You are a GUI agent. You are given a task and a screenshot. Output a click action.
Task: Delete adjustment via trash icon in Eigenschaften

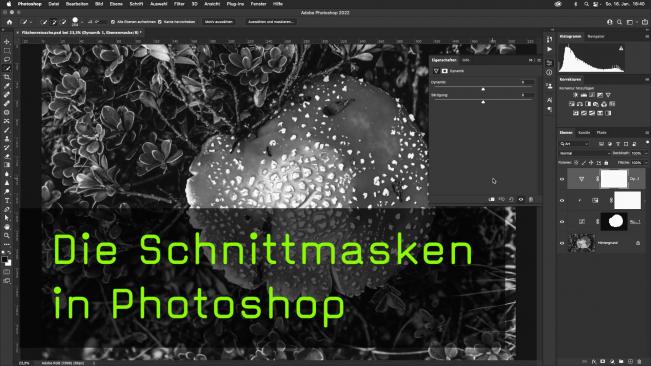coord(531,200)
